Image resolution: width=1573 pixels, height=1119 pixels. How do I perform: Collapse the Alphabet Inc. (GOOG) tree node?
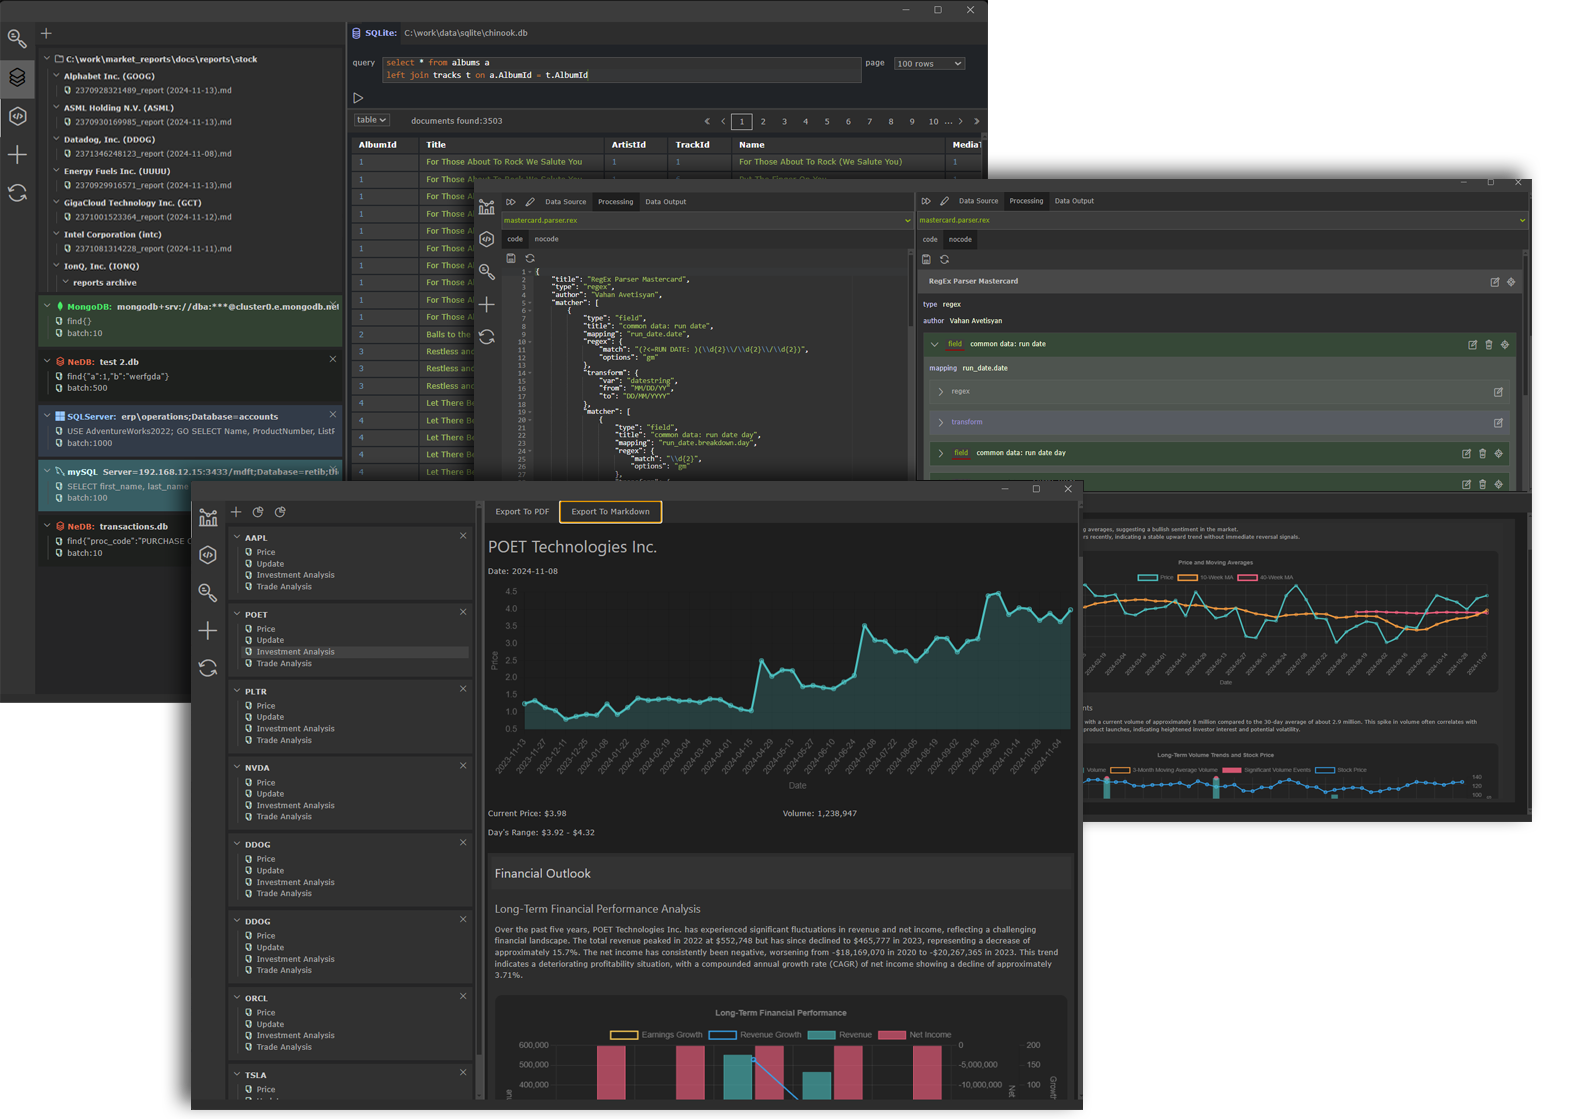(x=56, y=76)
